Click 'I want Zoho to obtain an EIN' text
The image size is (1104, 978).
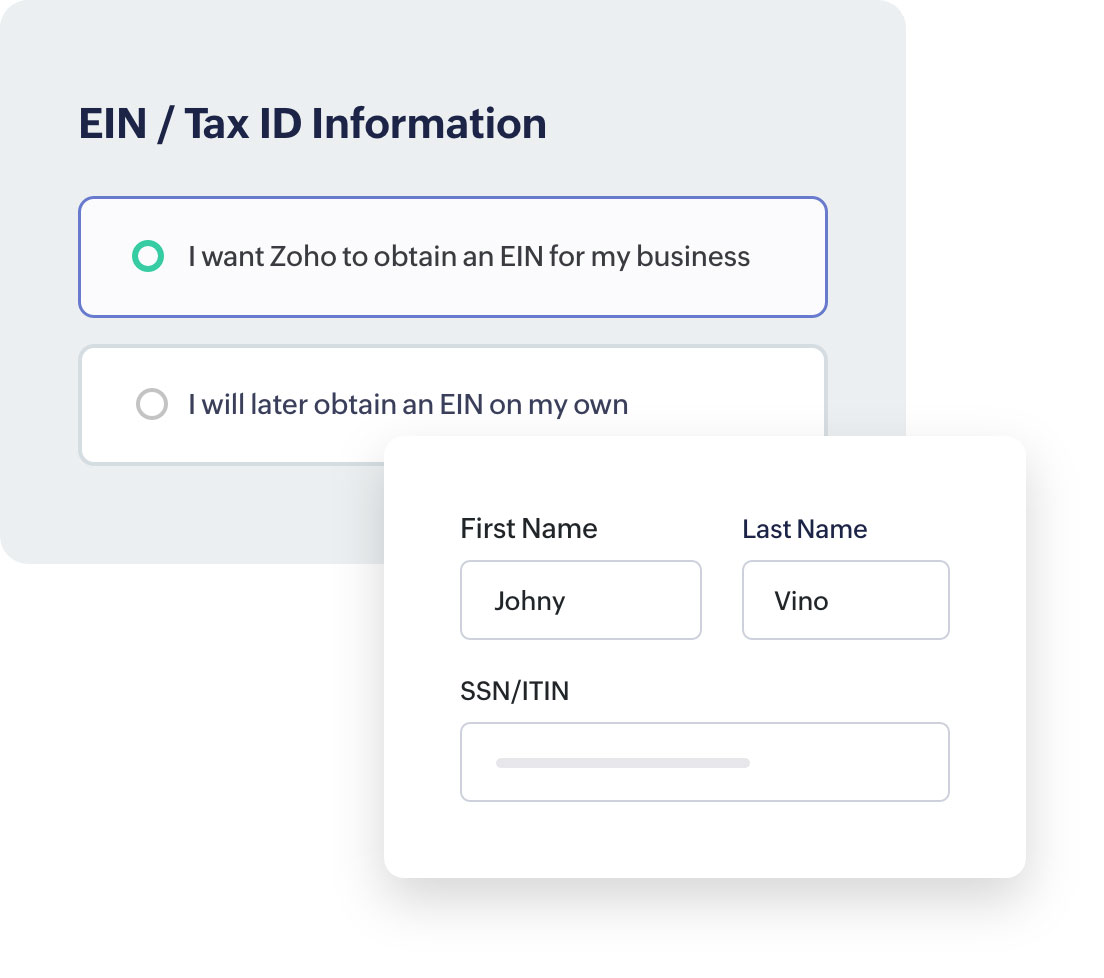tap(468, 257)
